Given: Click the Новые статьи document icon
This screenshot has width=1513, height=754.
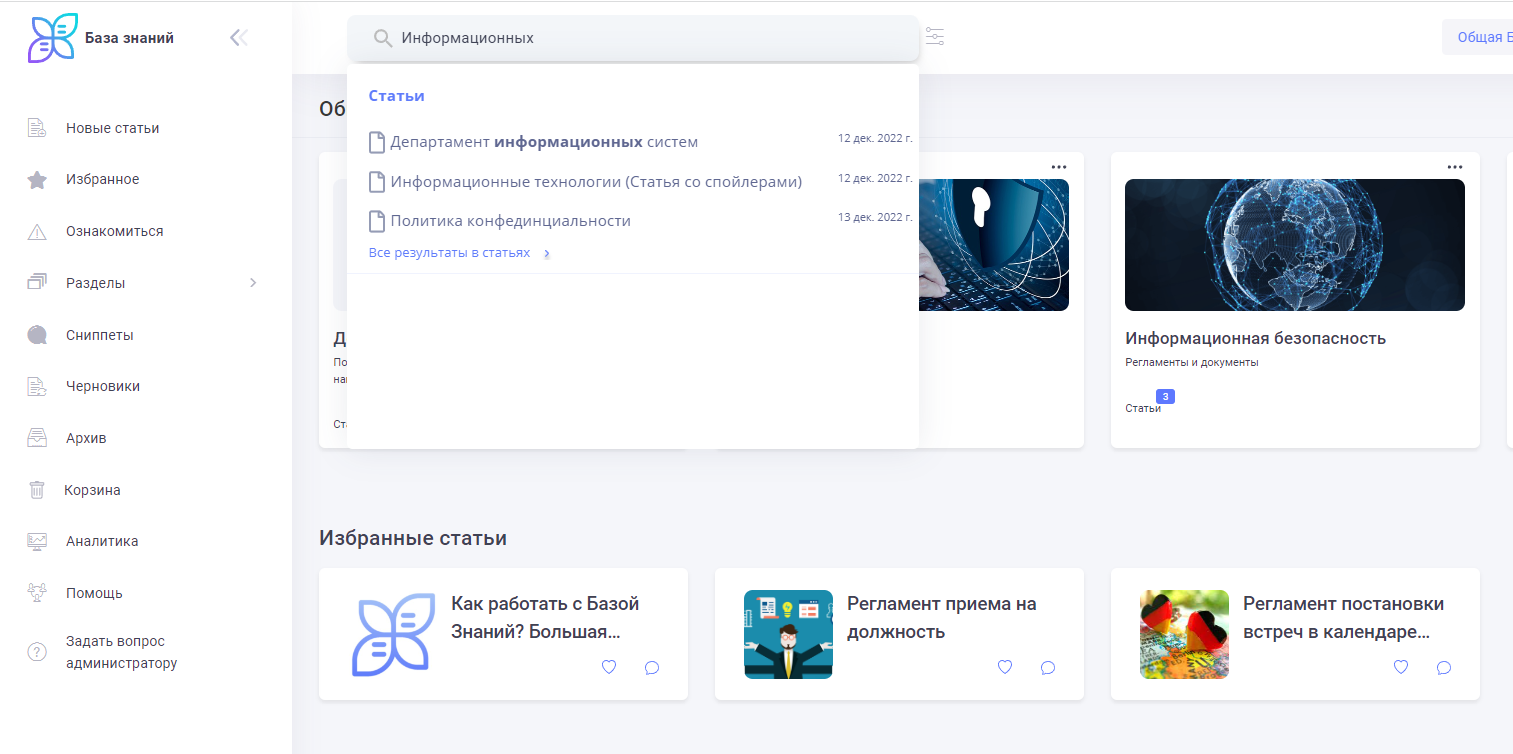Looking at the screenshot, I should pos(37,128).
